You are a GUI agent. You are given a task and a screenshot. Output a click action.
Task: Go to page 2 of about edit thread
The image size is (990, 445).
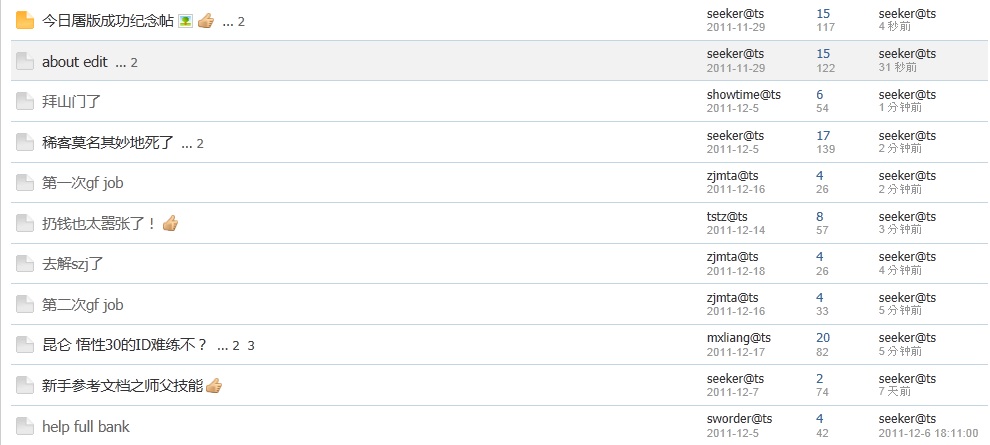[x=134, y=62]
